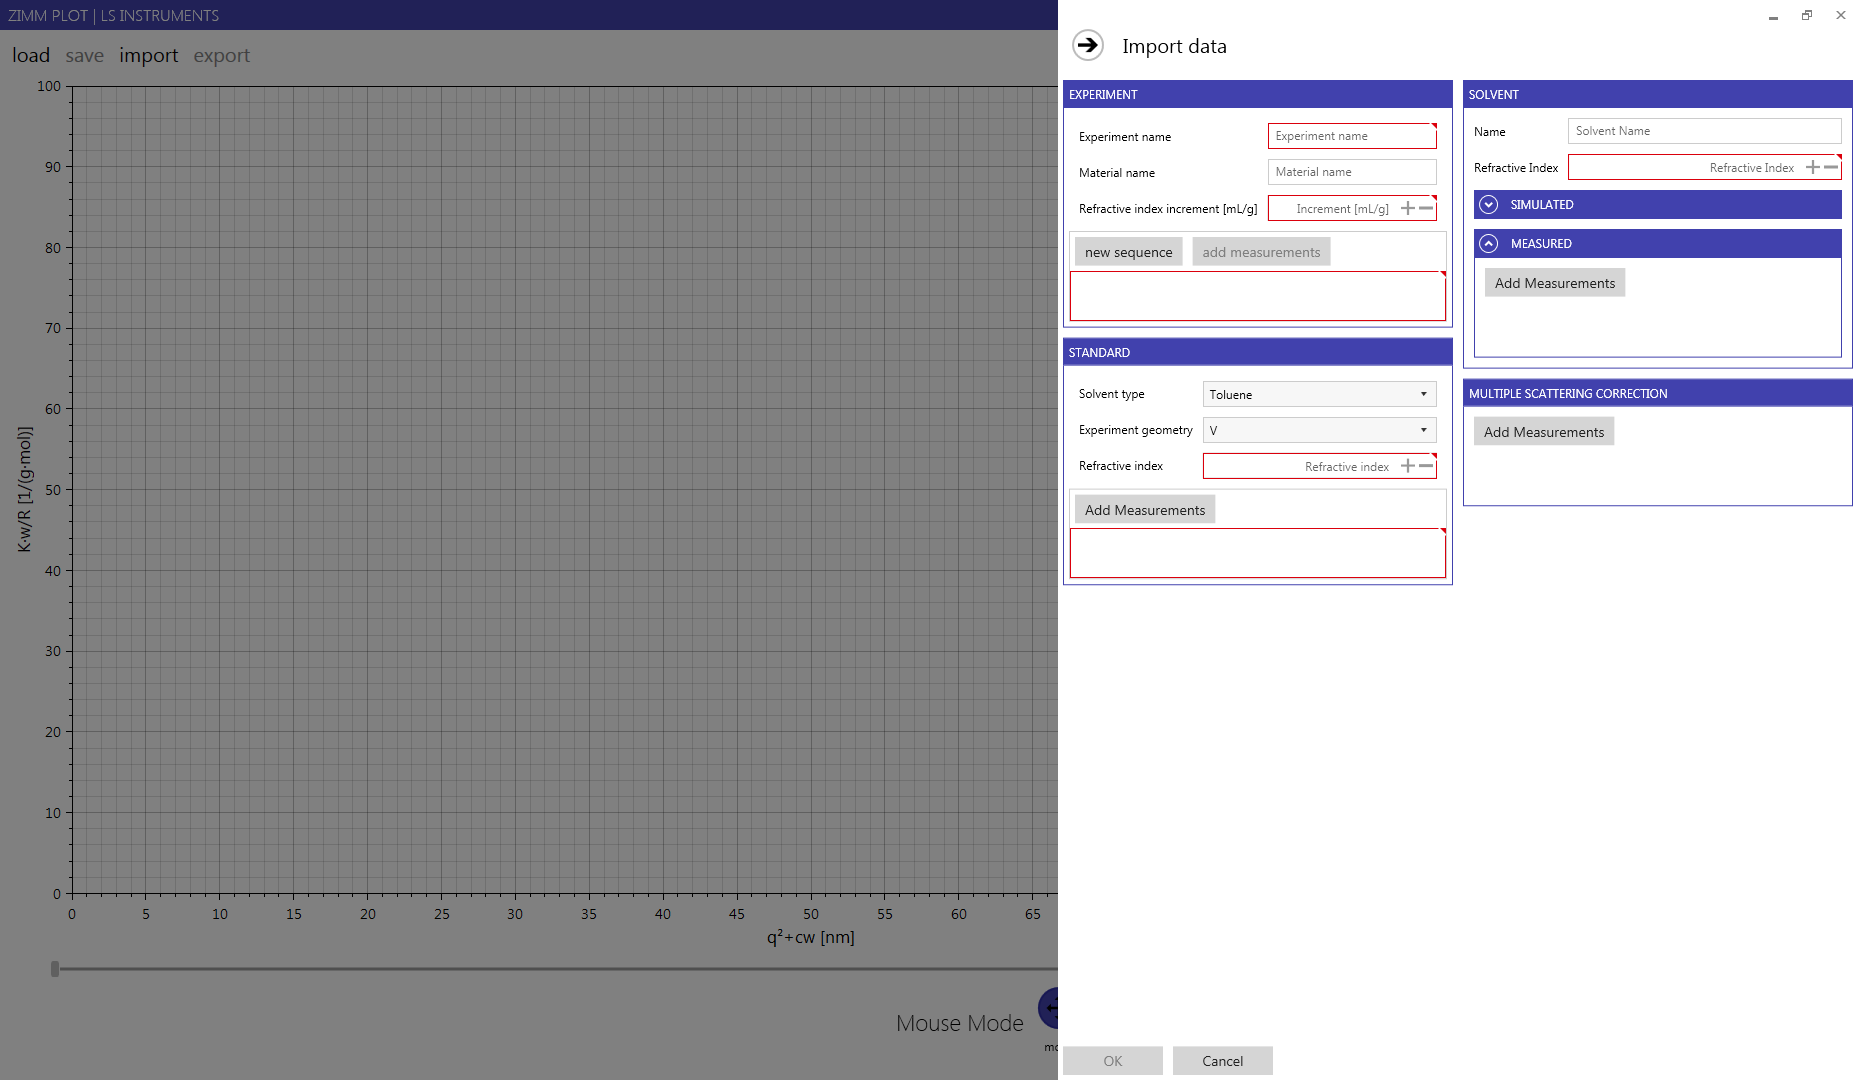The height and width of the screenshot is (1080, 1858).
Task: Click the load menu item
Action: [31, 55]
